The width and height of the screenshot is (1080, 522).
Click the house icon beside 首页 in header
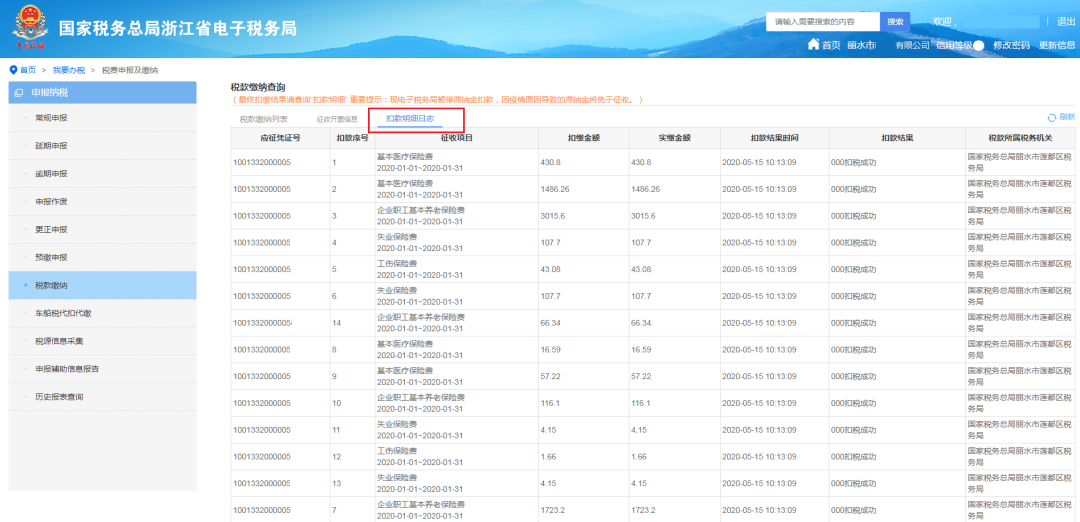813,45
